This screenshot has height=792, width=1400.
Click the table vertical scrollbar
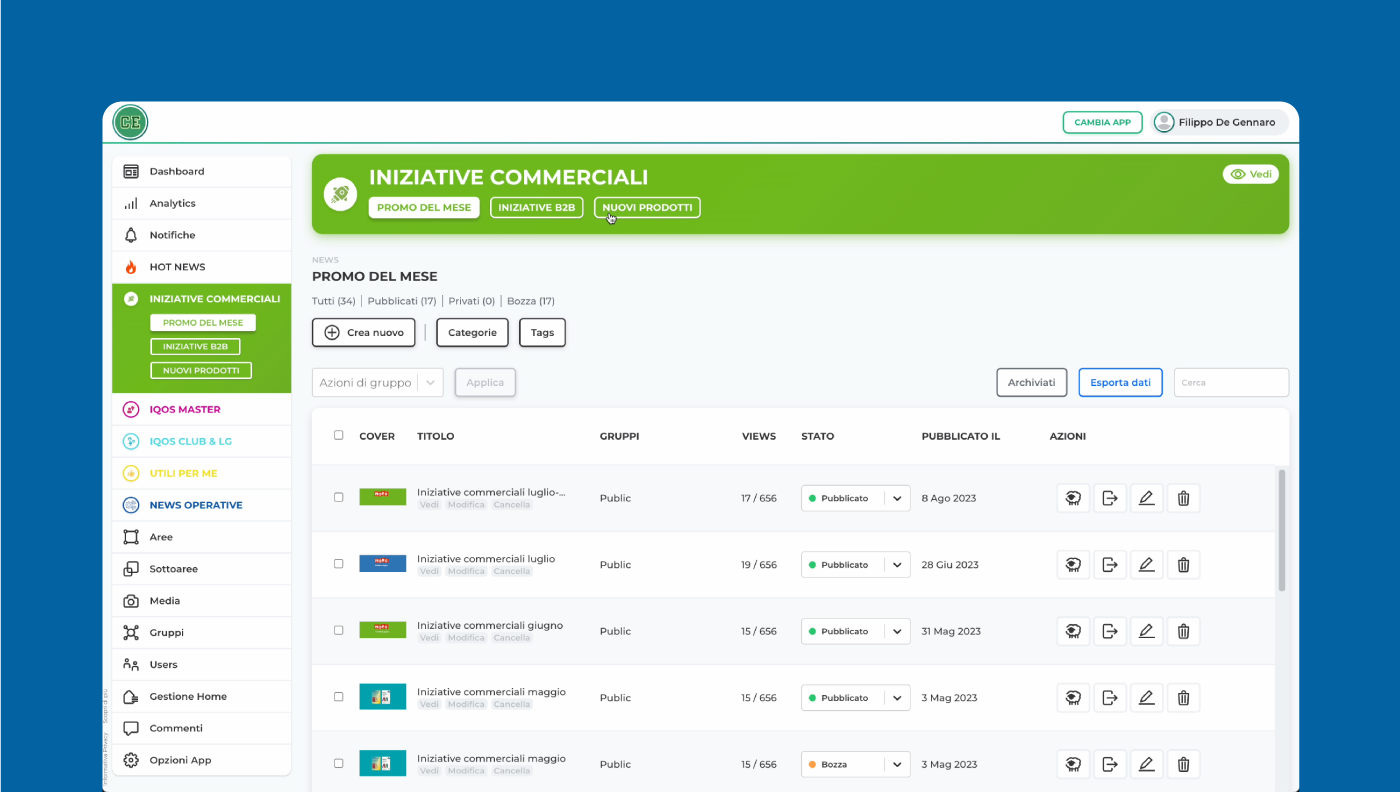pos(1280,530)
